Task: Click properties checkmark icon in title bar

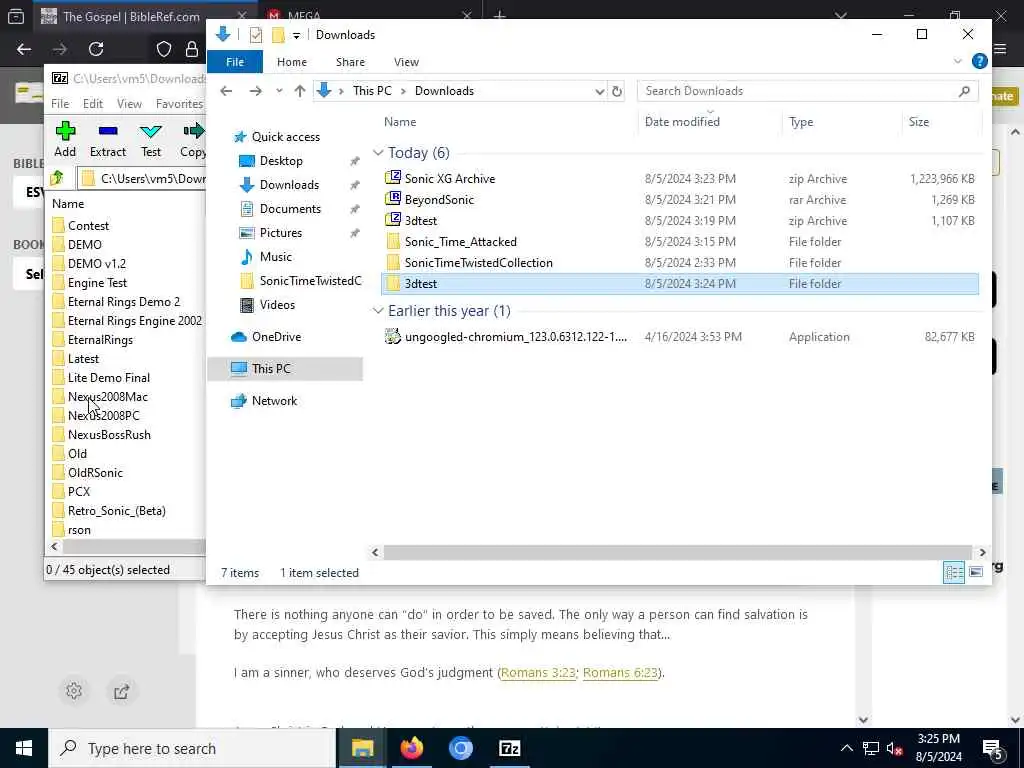Action: click(256, 35)
